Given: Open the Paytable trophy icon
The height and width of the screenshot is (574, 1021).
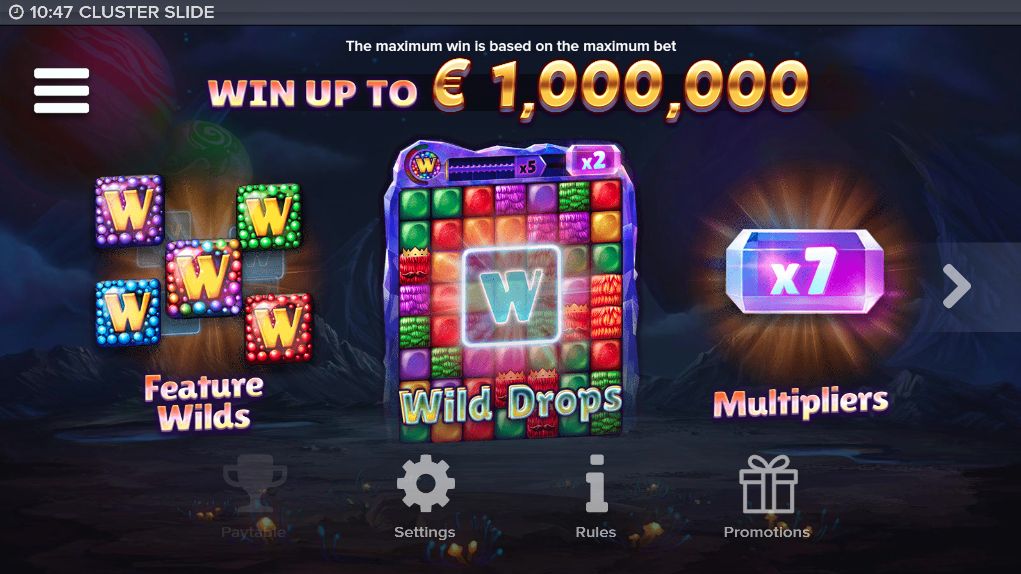Looking at the screenshot, I should [255, 484].
